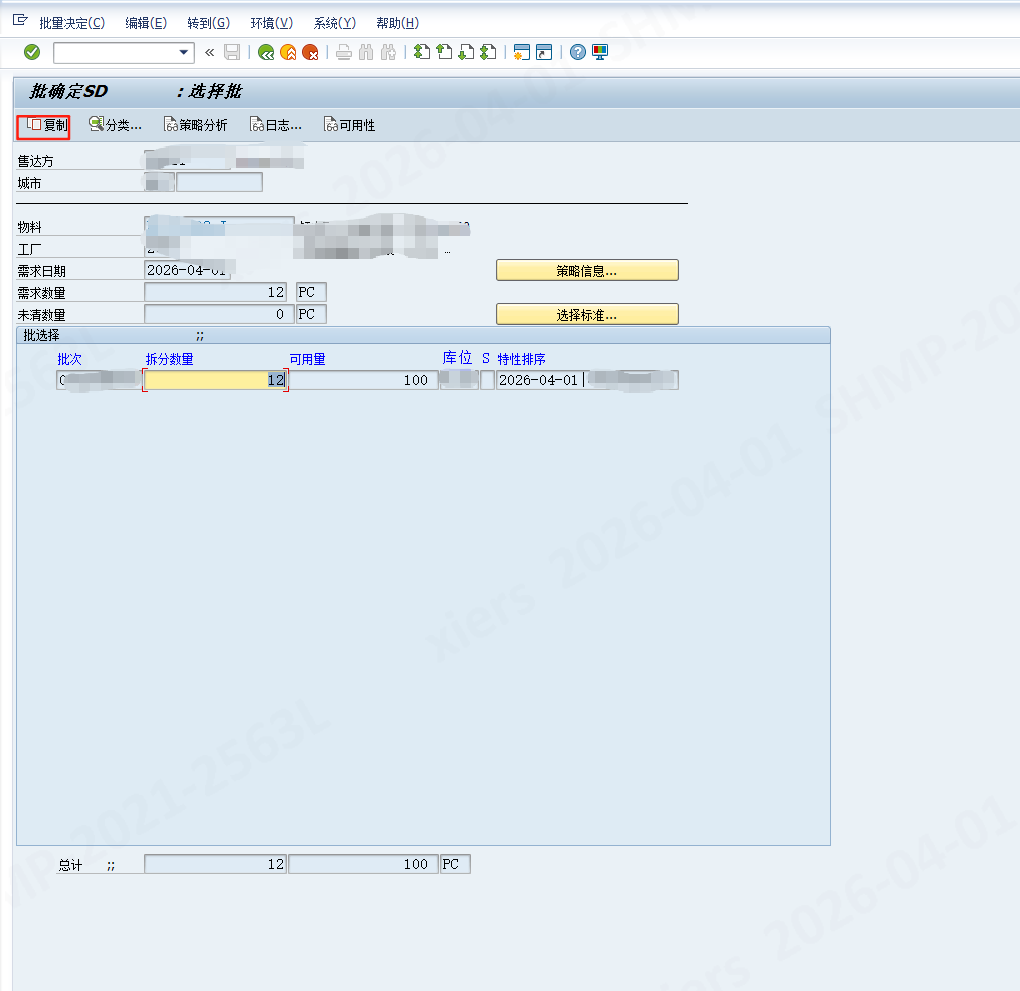
Task: Click the Print icon
Action: click(x=344, y=52)
